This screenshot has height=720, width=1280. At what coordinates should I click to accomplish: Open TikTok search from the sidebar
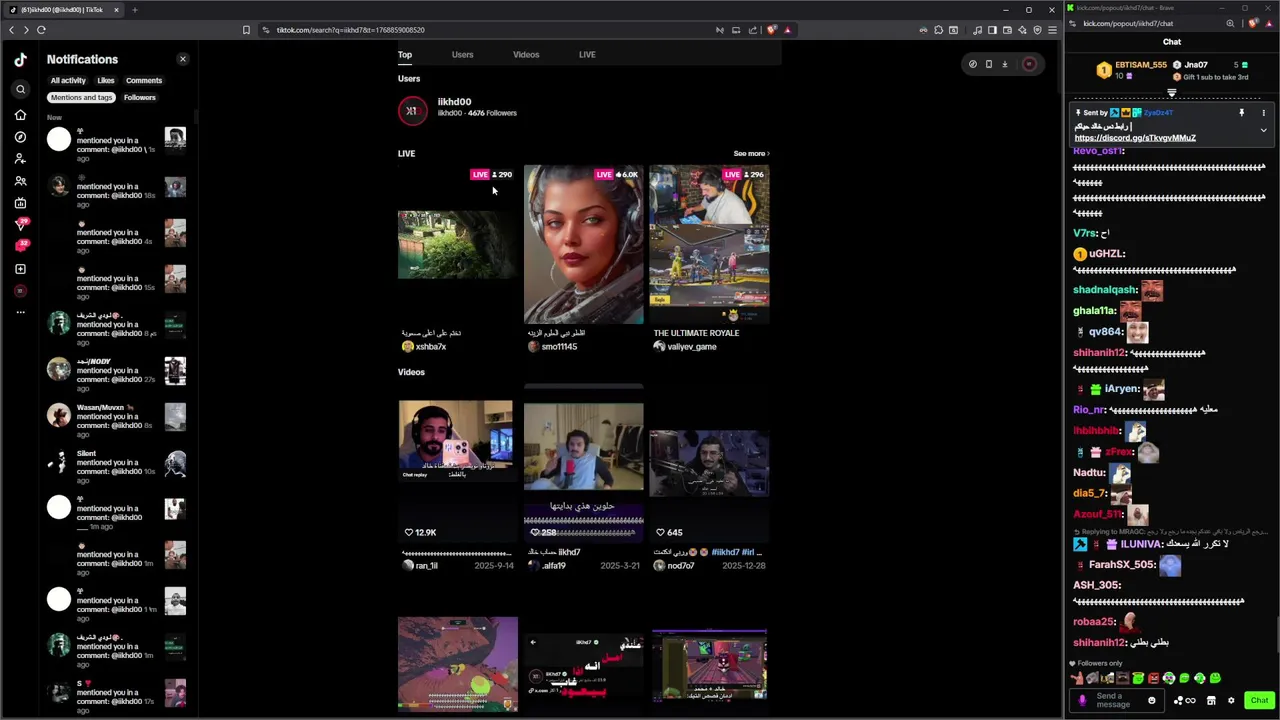pyautogui.click(x=20, y=90)
